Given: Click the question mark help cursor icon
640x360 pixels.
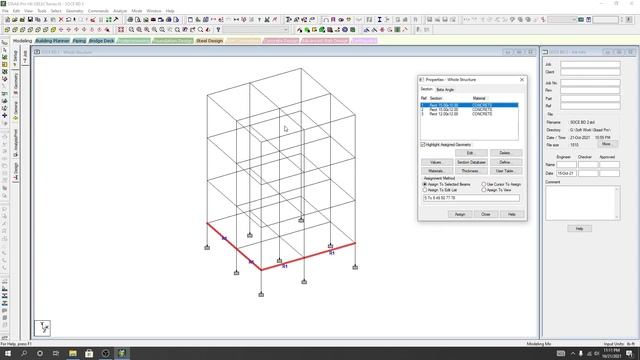Looking at the screenshot, I should 218,30.
